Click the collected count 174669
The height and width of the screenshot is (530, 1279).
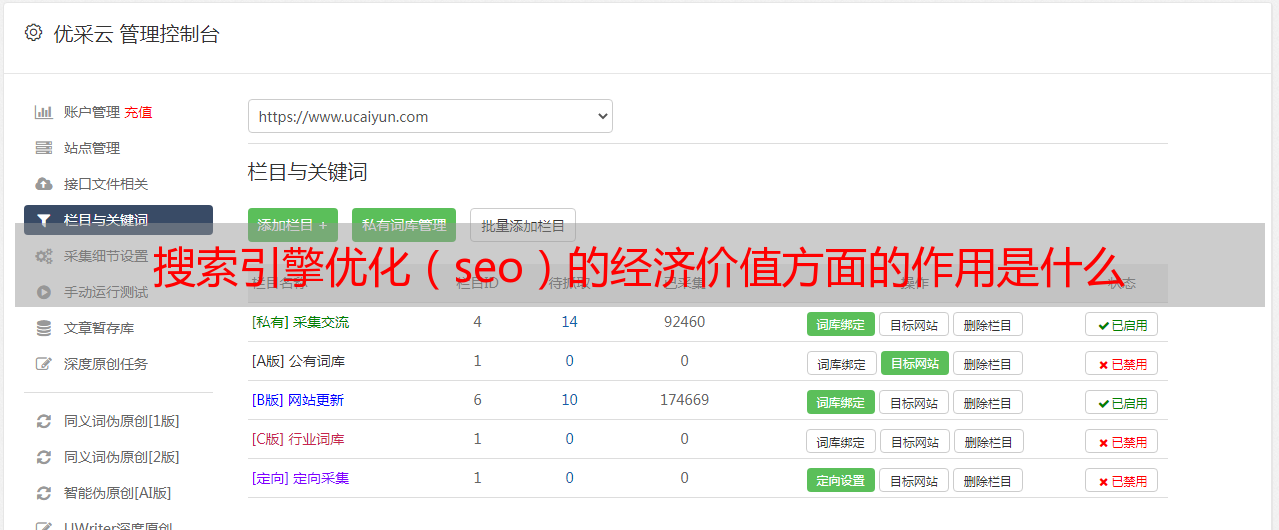tap(684, 400)
